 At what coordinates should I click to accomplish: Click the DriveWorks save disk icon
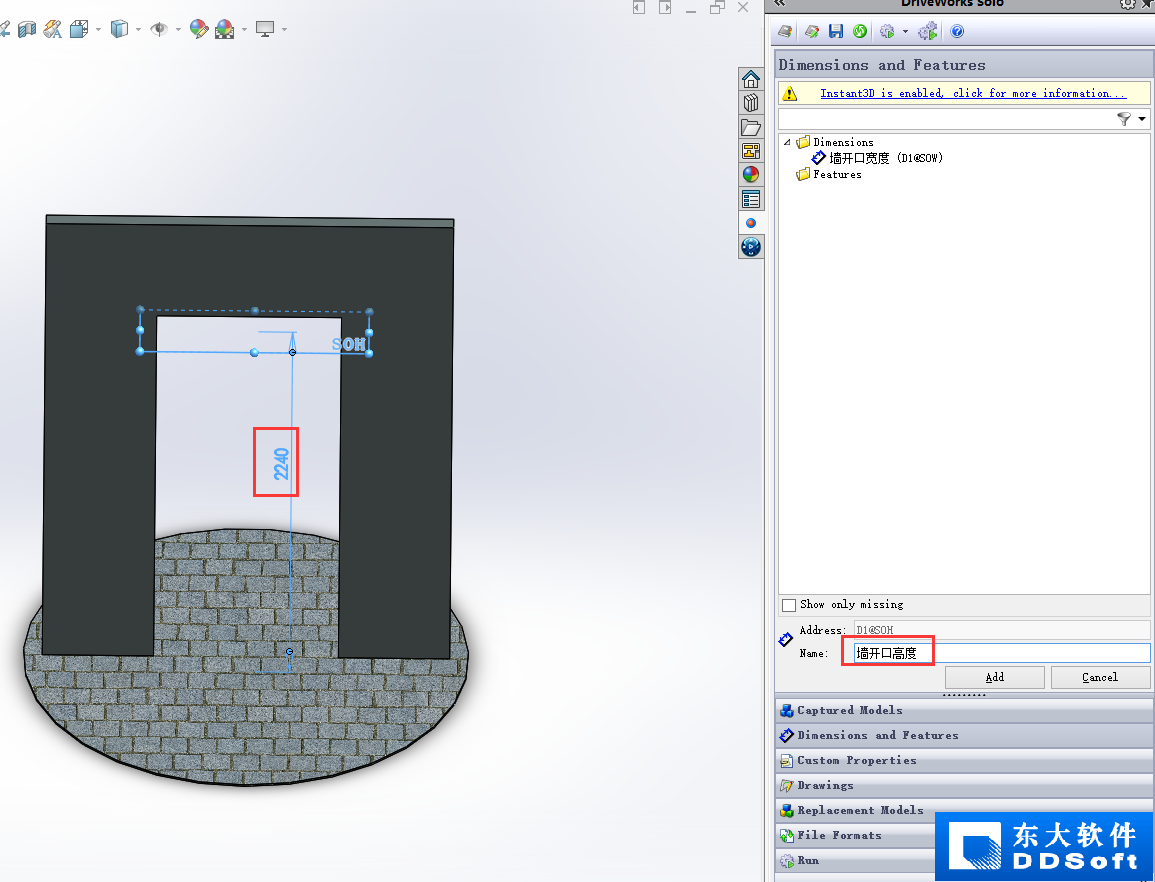point(835,31)
